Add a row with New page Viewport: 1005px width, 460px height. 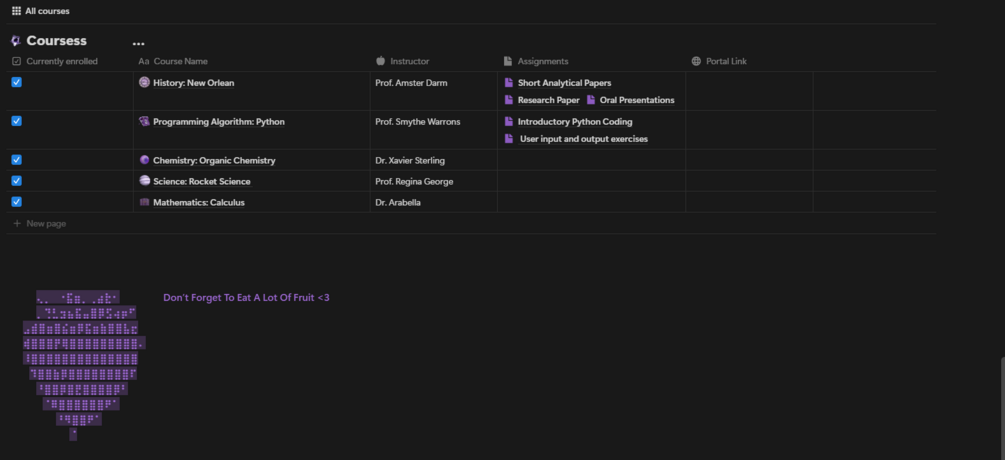[x=45, y=224]
